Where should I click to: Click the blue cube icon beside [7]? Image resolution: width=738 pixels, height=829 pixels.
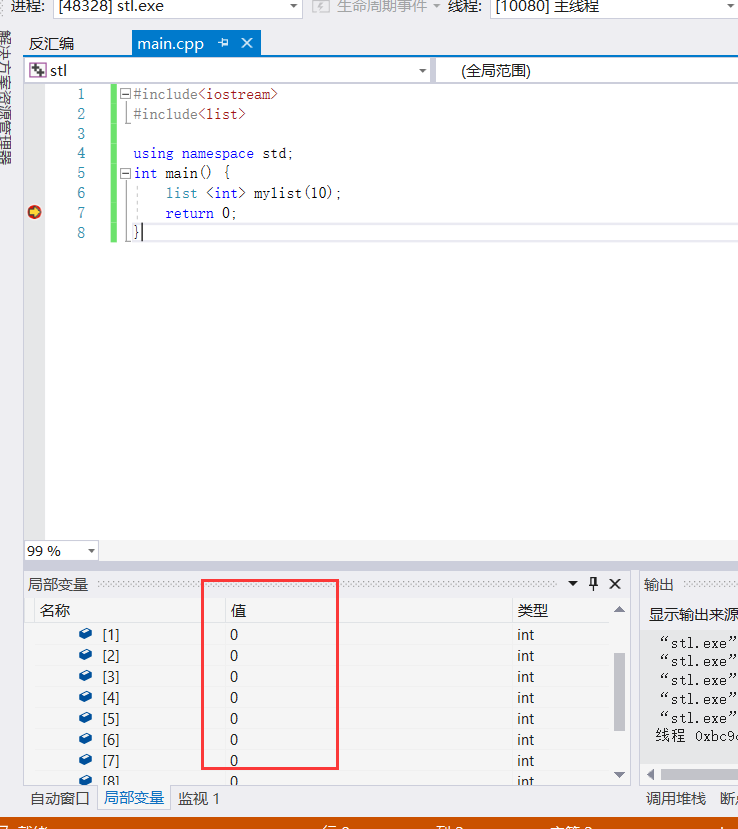click(x=85, y=760)
